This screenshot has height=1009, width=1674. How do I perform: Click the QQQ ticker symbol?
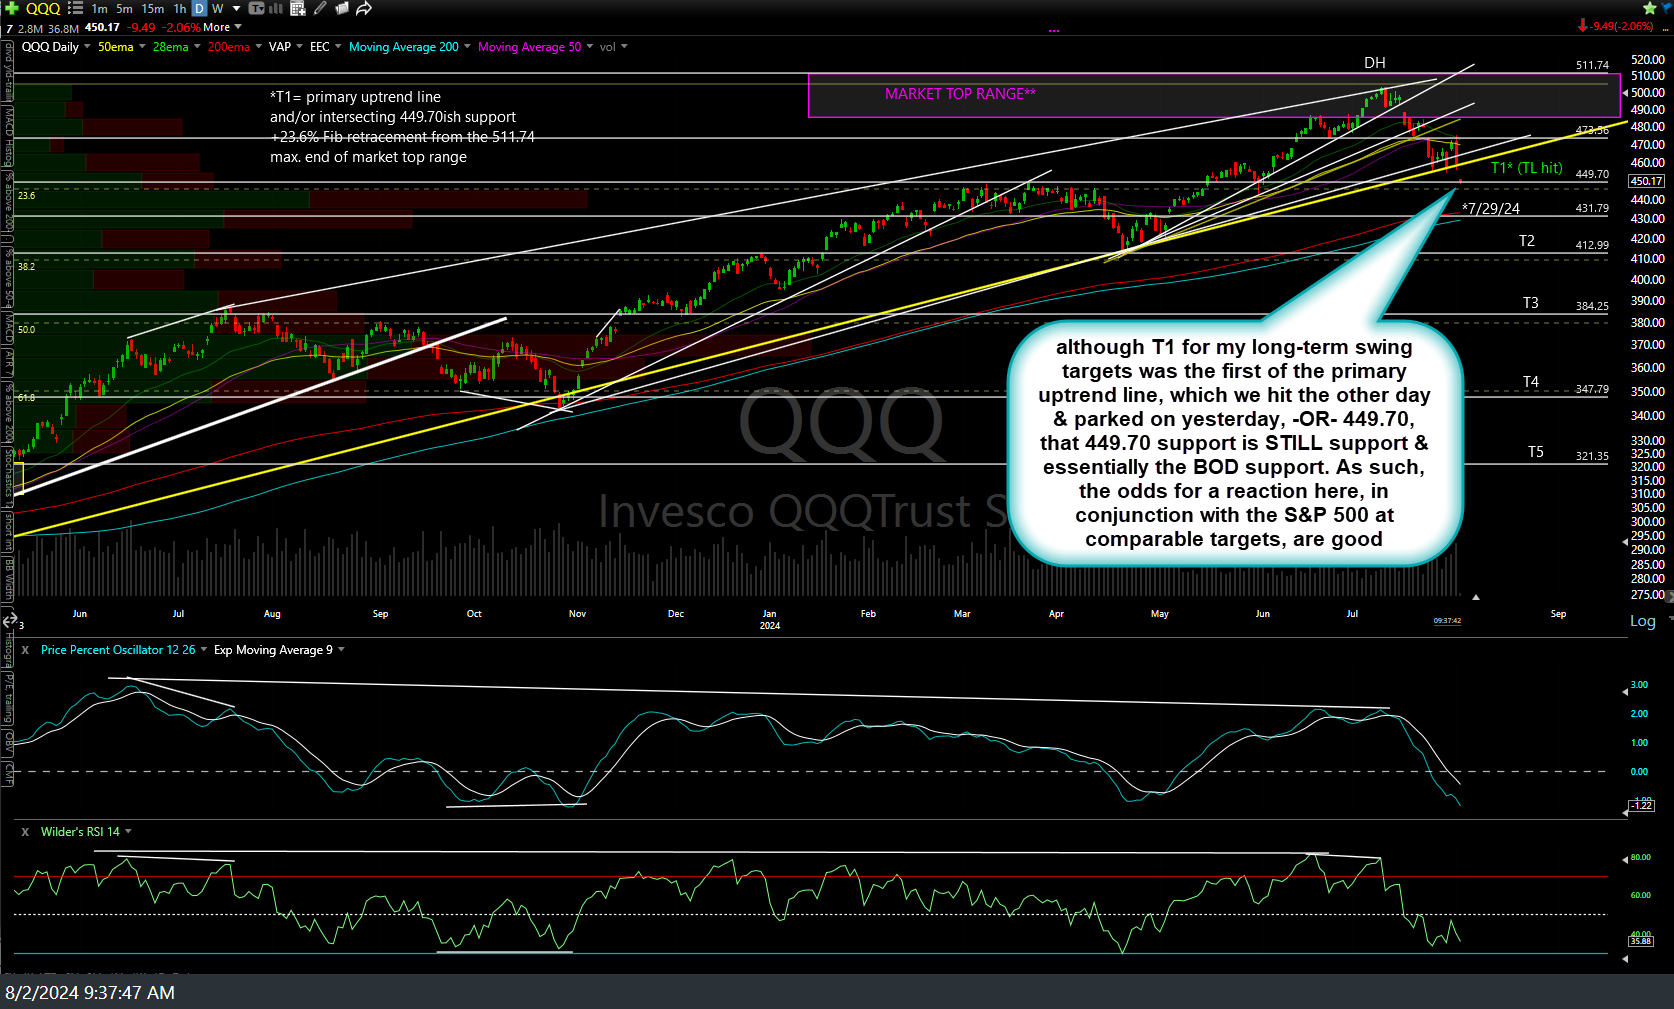coord(43,8)
